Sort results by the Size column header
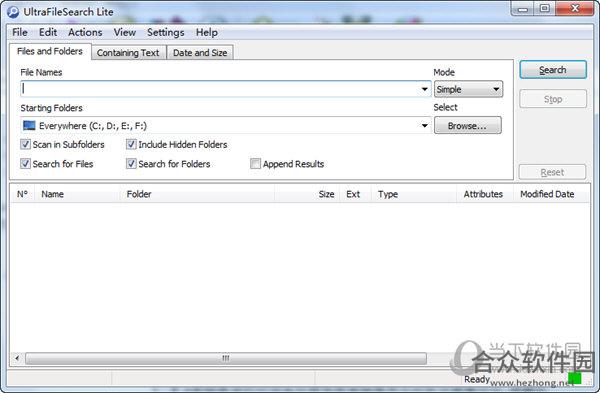 click(307, 194)
